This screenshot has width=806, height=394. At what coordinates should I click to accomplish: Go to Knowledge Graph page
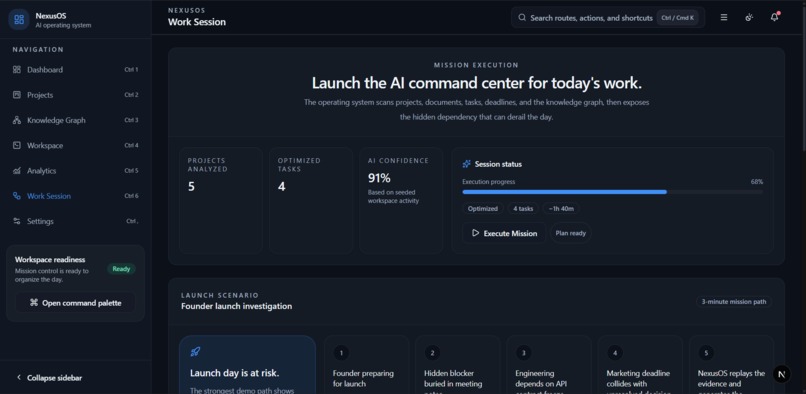(x=76, y=120)
